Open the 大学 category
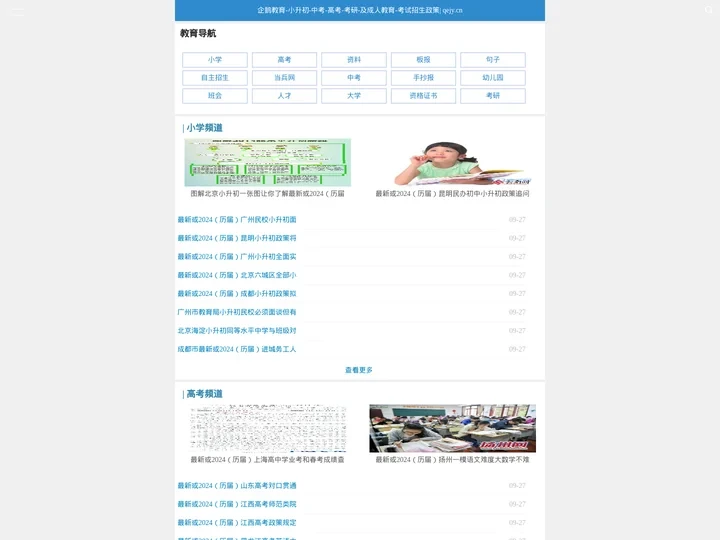Viewport: 720px width, 540px height. click(354, 96)
